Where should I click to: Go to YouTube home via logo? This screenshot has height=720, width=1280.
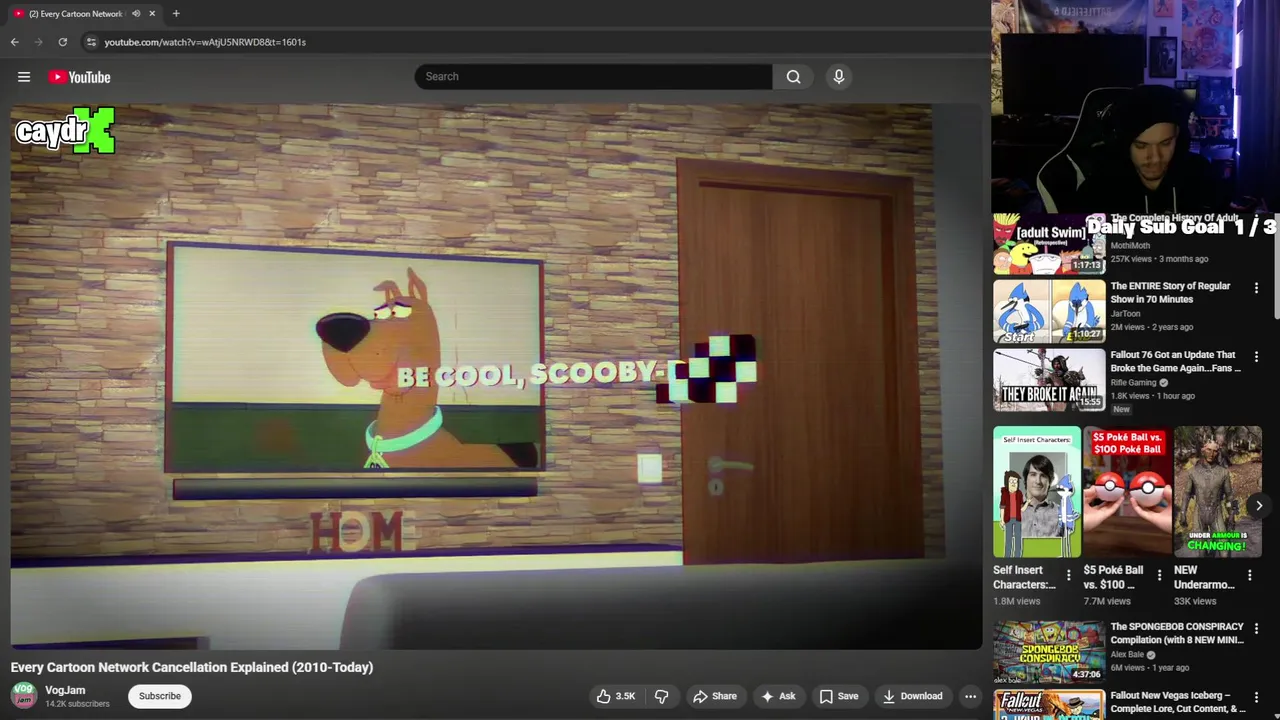point(79,77)
